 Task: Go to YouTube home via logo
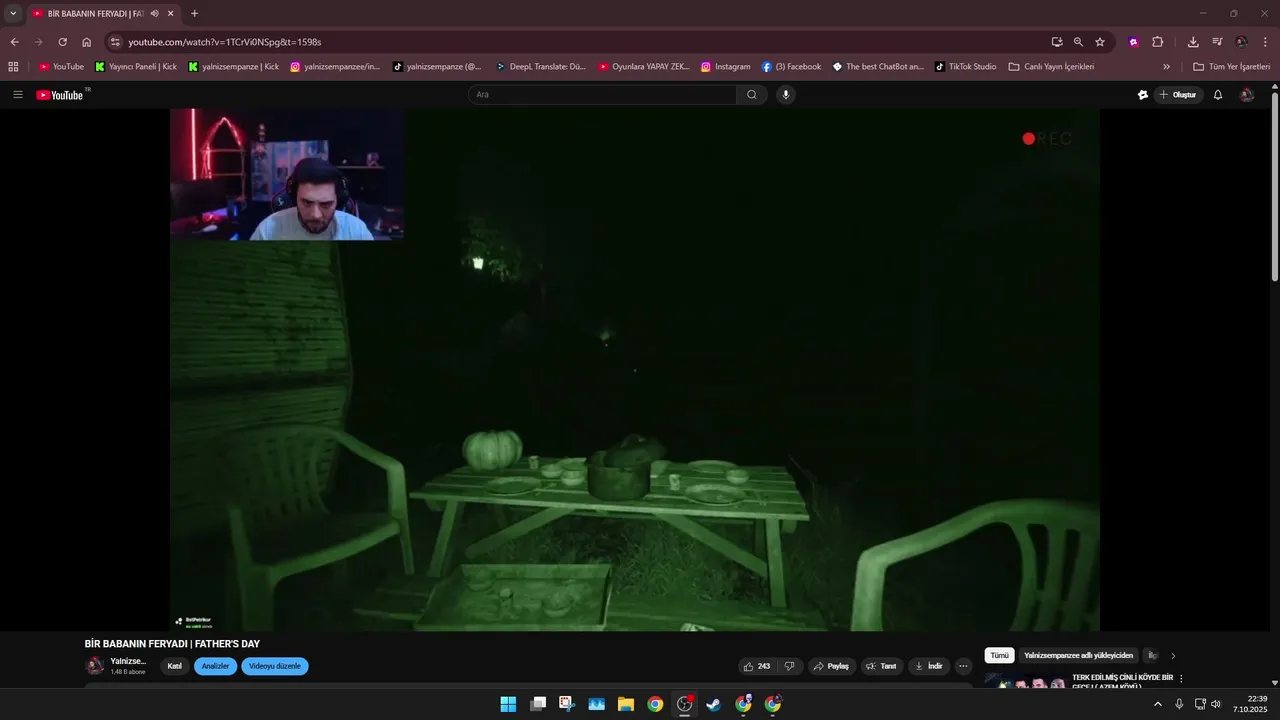(62, 95)
